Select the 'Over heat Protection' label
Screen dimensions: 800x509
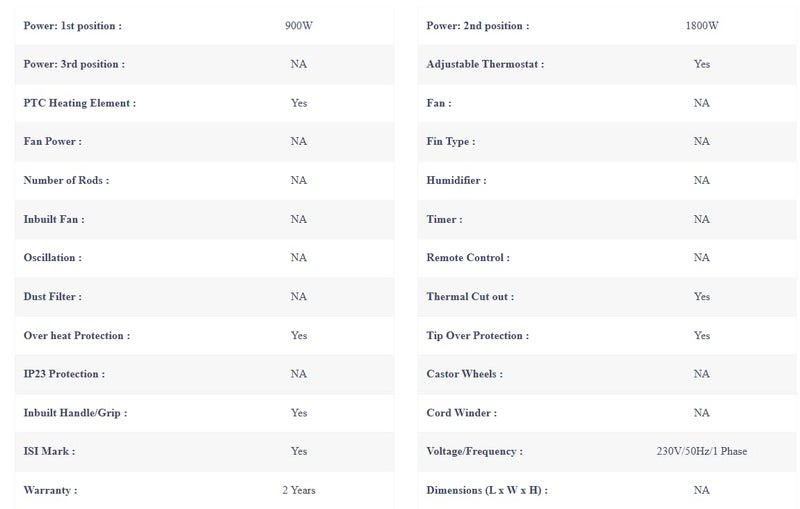click(77, 336)
